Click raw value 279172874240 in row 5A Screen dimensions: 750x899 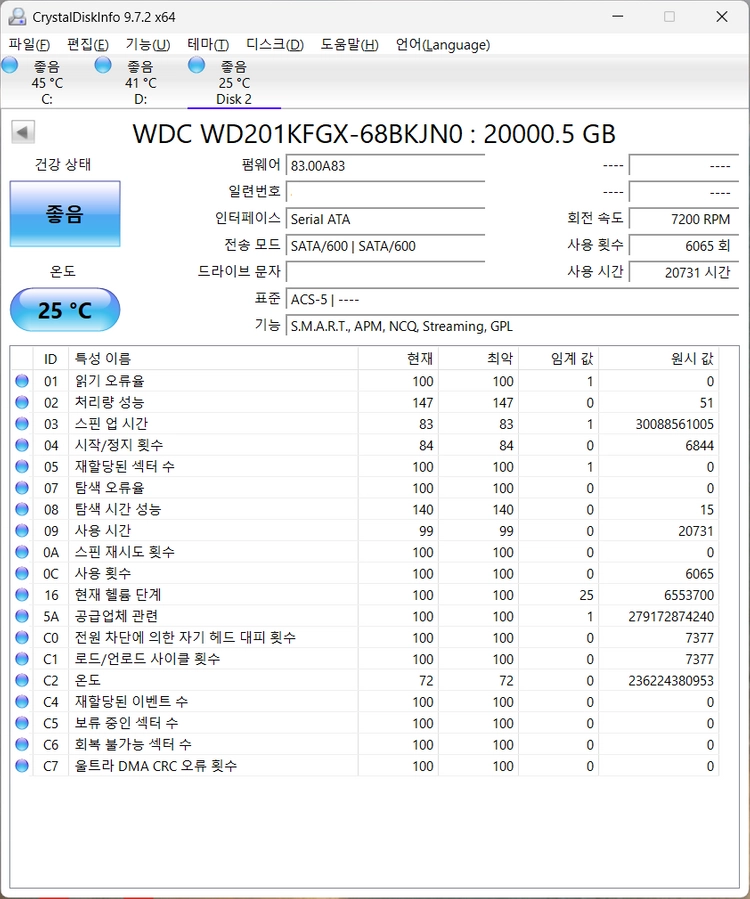coord(671,617)
